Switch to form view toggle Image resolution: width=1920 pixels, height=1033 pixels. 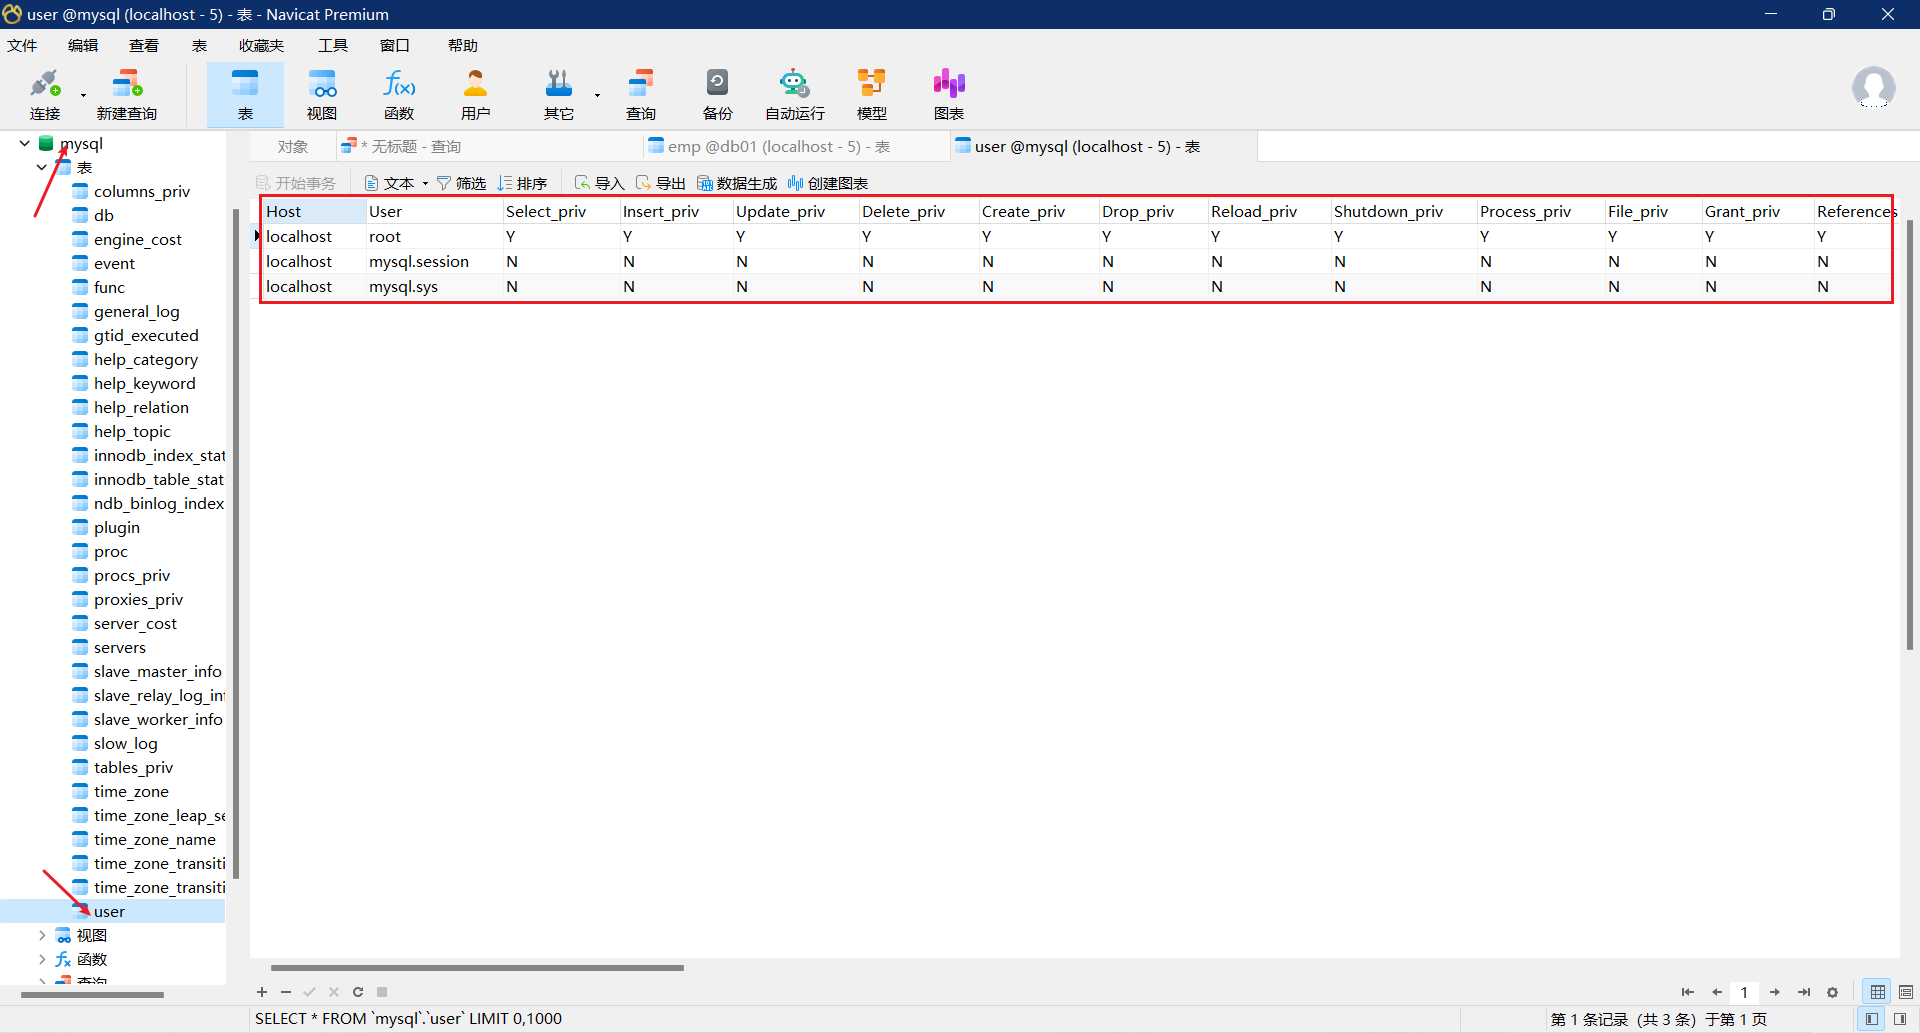pos(1906,992)
